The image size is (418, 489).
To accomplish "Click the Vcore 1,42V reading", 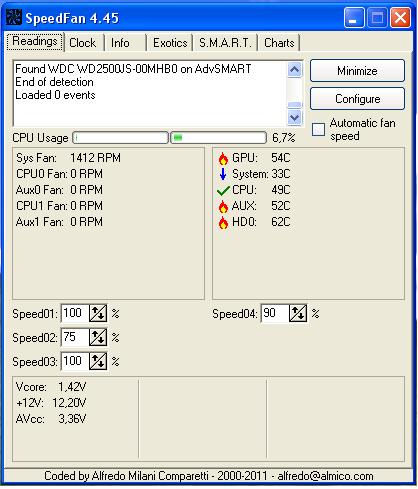I will [x=51, y=387].
